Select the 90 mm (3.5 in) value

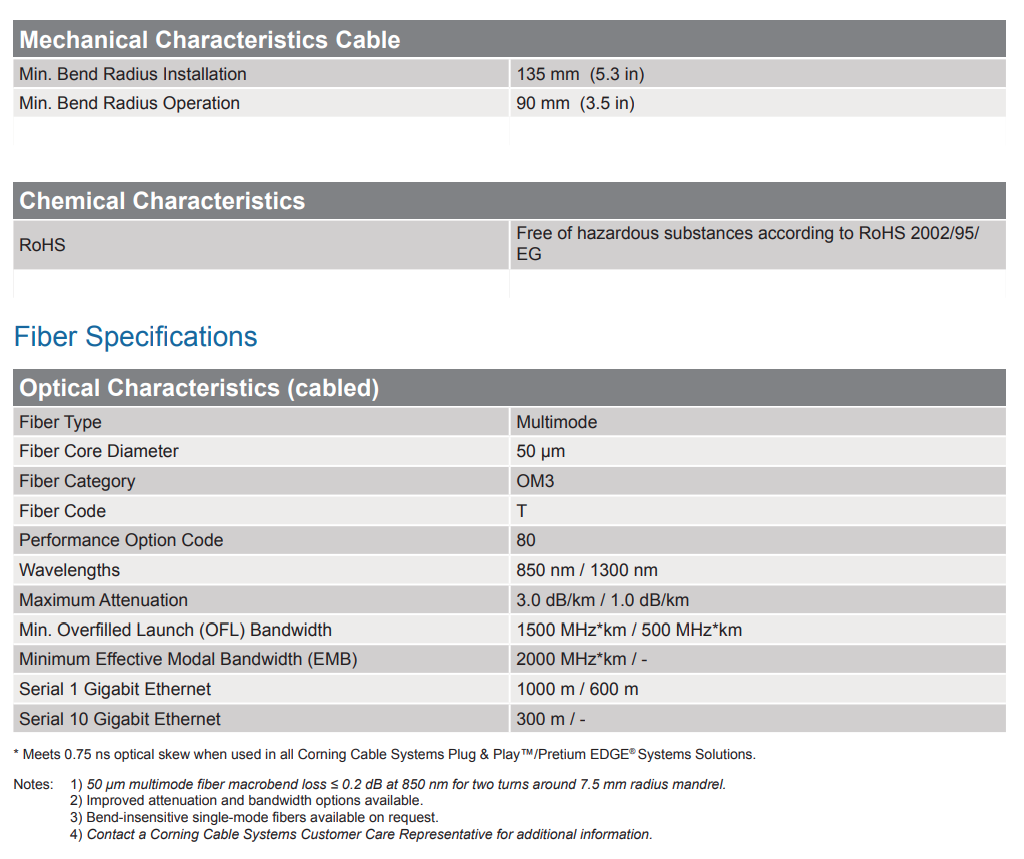coord(575,103)
